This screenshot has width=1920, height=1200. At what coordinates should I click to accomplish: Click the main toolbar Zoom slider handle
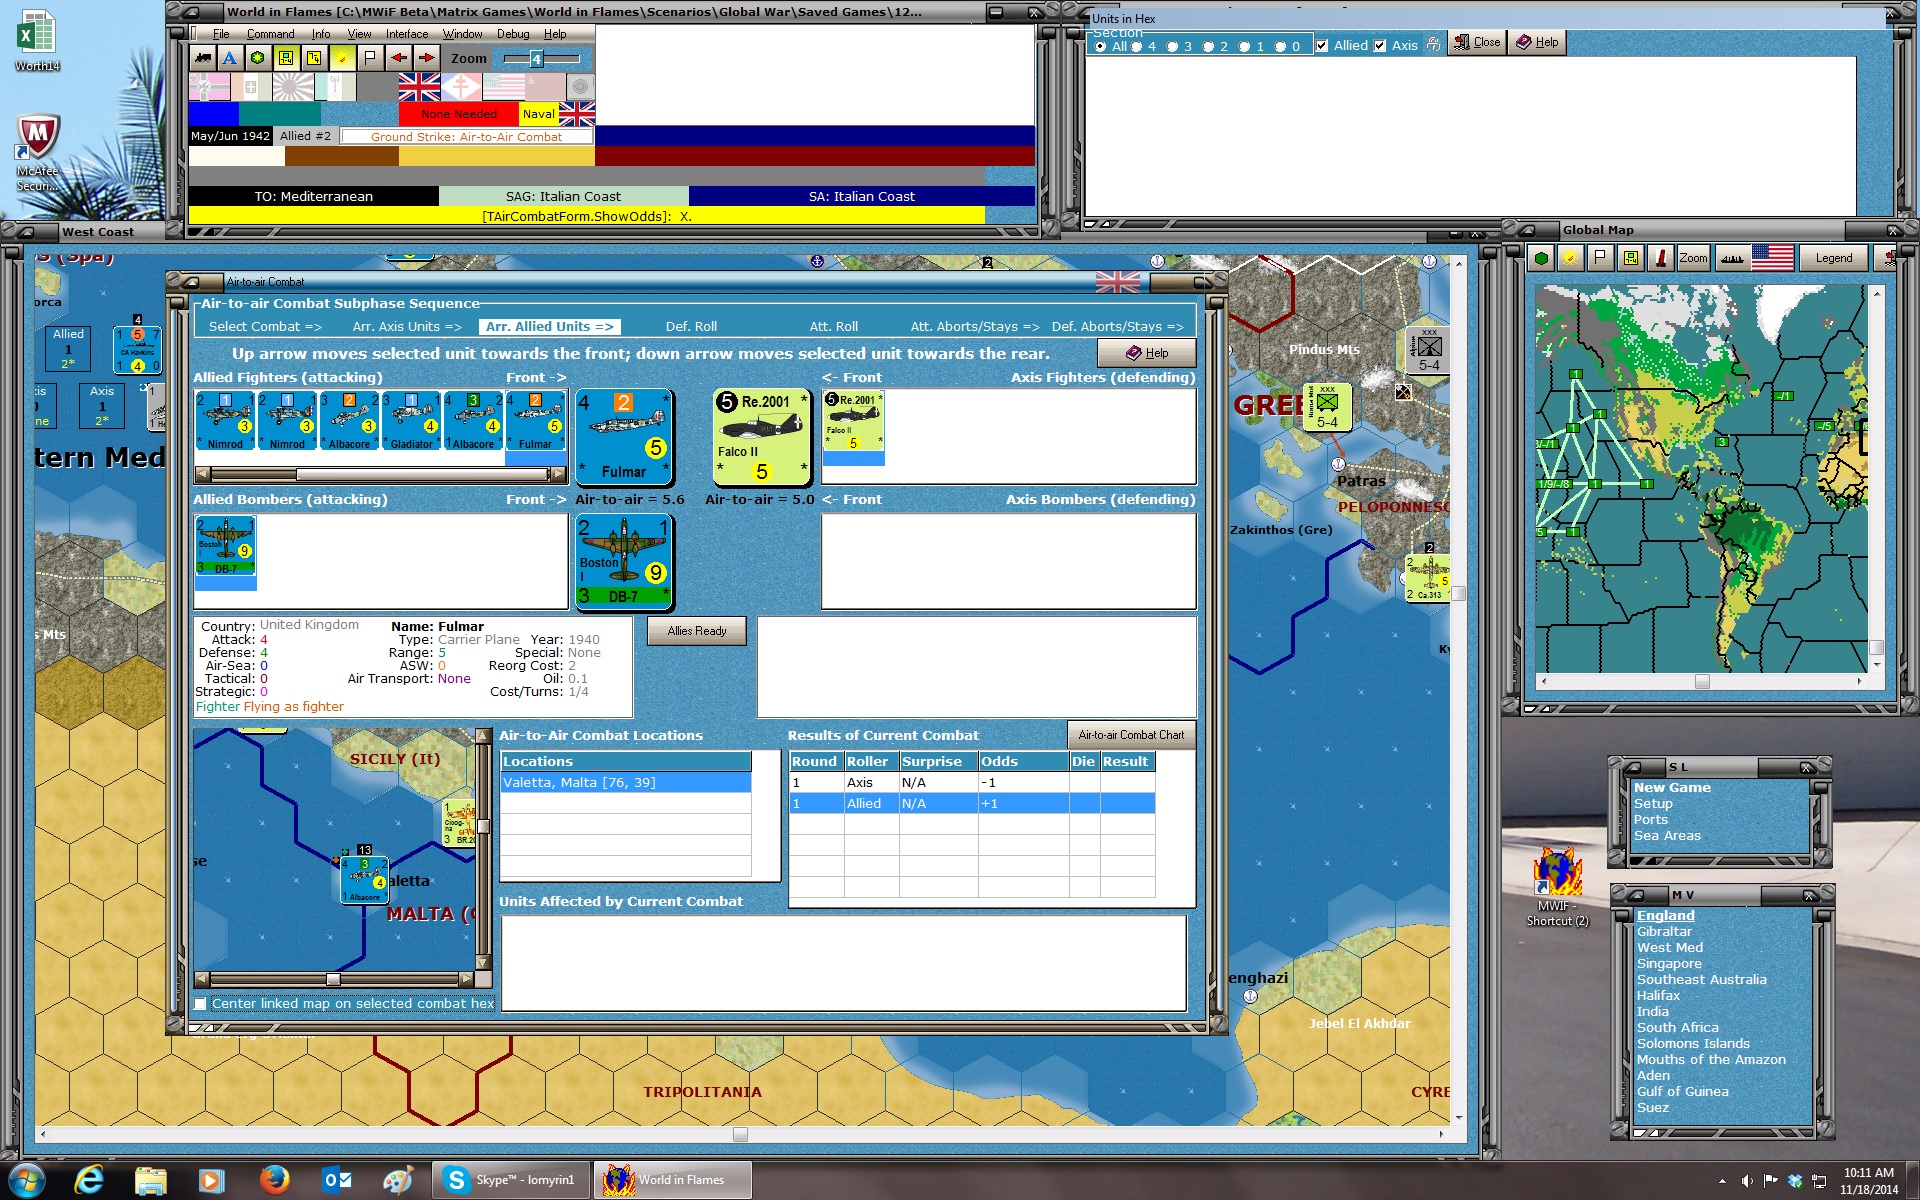[536, 59]
